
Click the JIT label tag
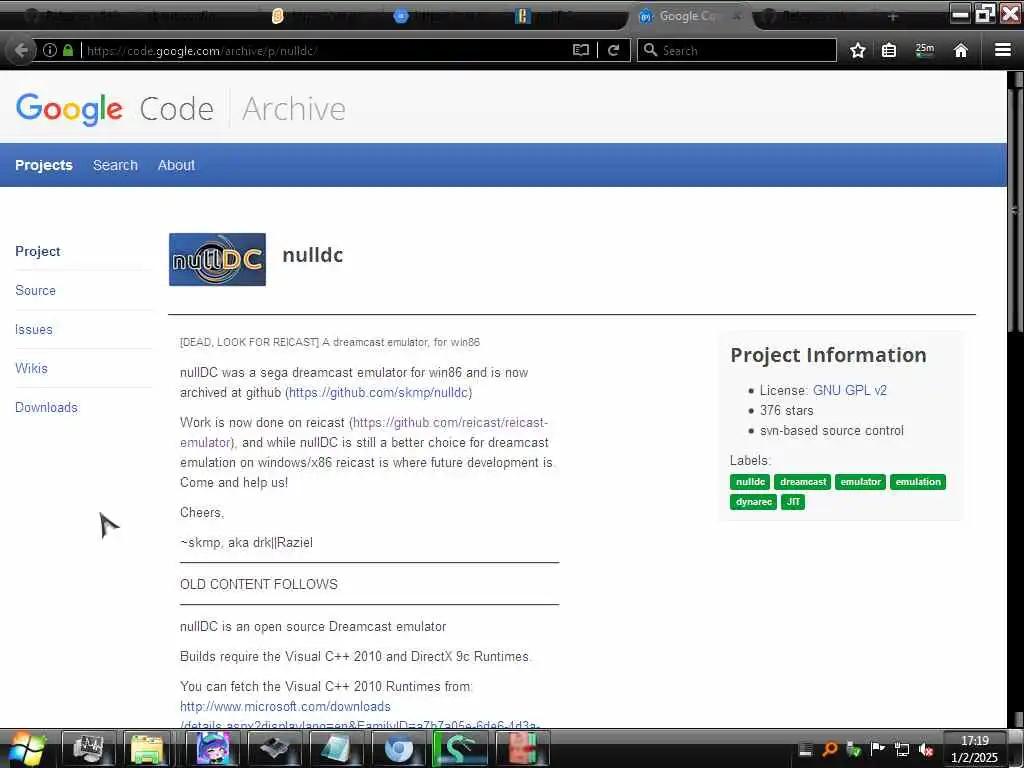click(x=793, y=502)
